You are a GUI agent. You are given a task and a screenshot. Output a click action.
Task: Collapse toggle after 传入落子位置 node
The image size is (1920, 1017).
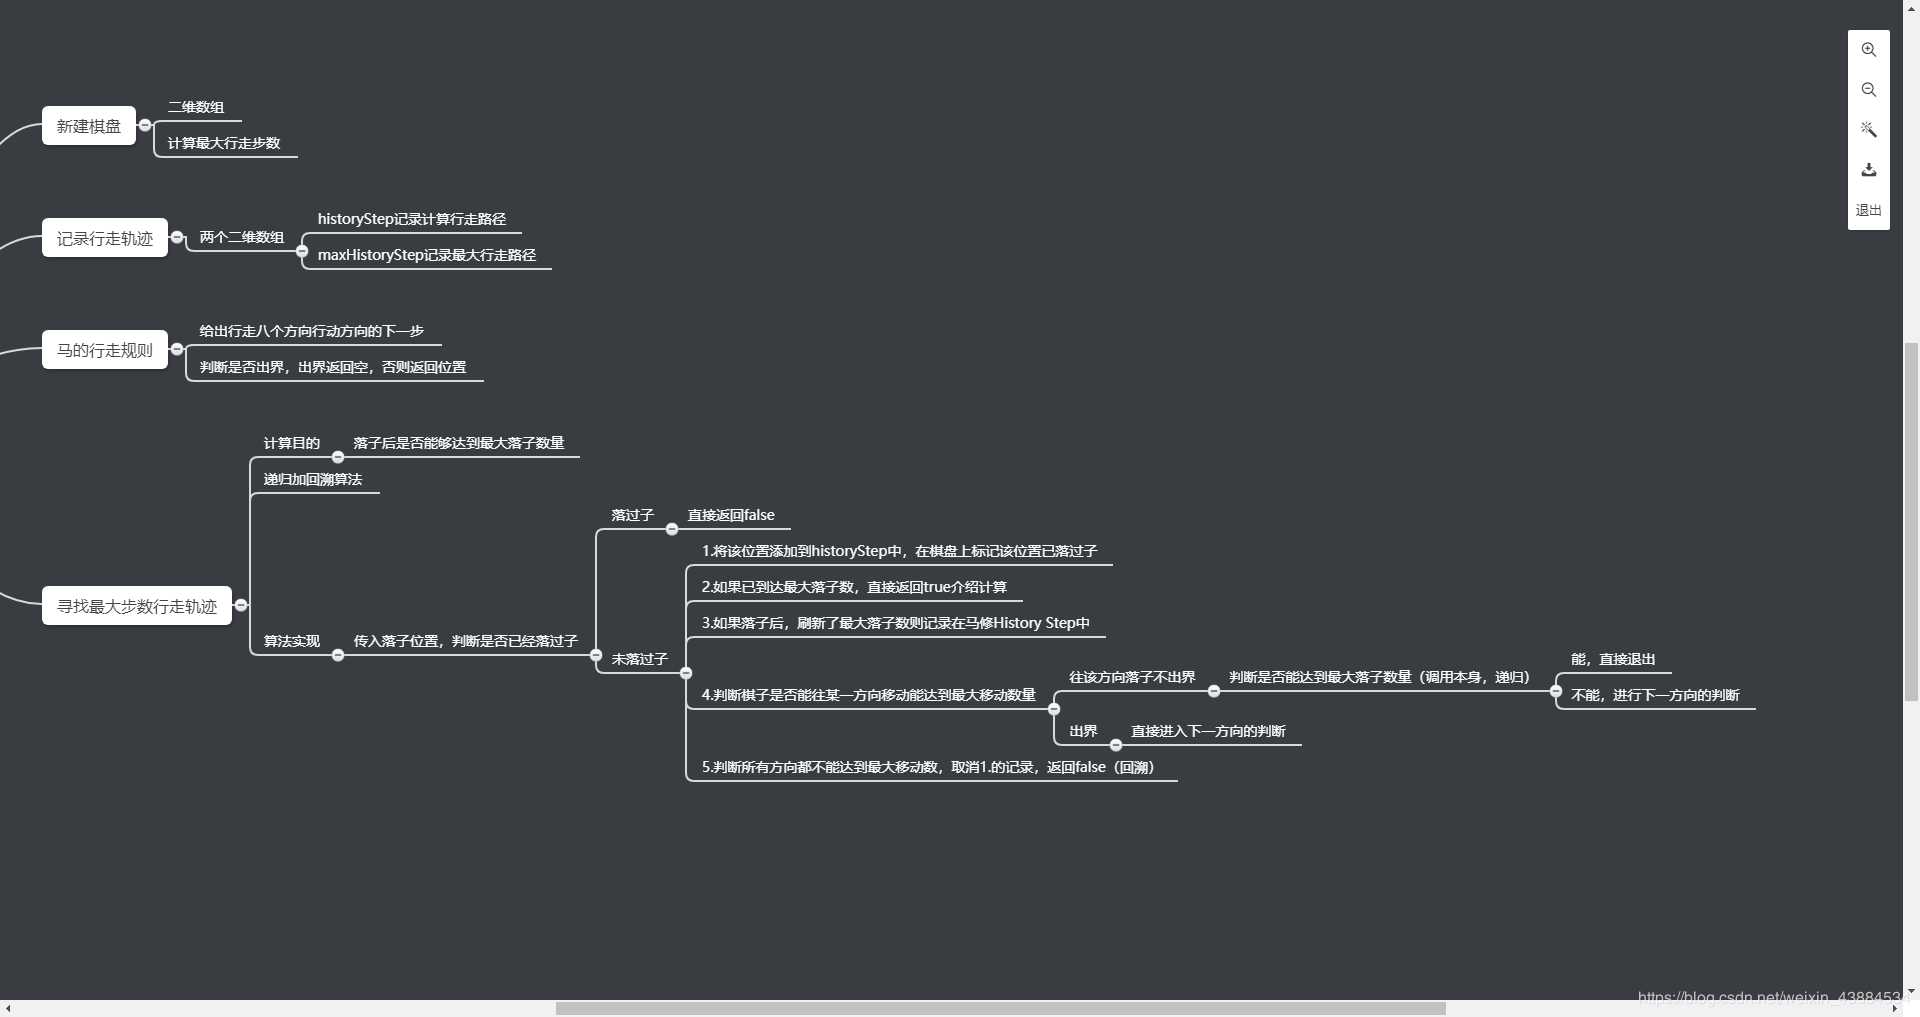click(x=596, y=655)
